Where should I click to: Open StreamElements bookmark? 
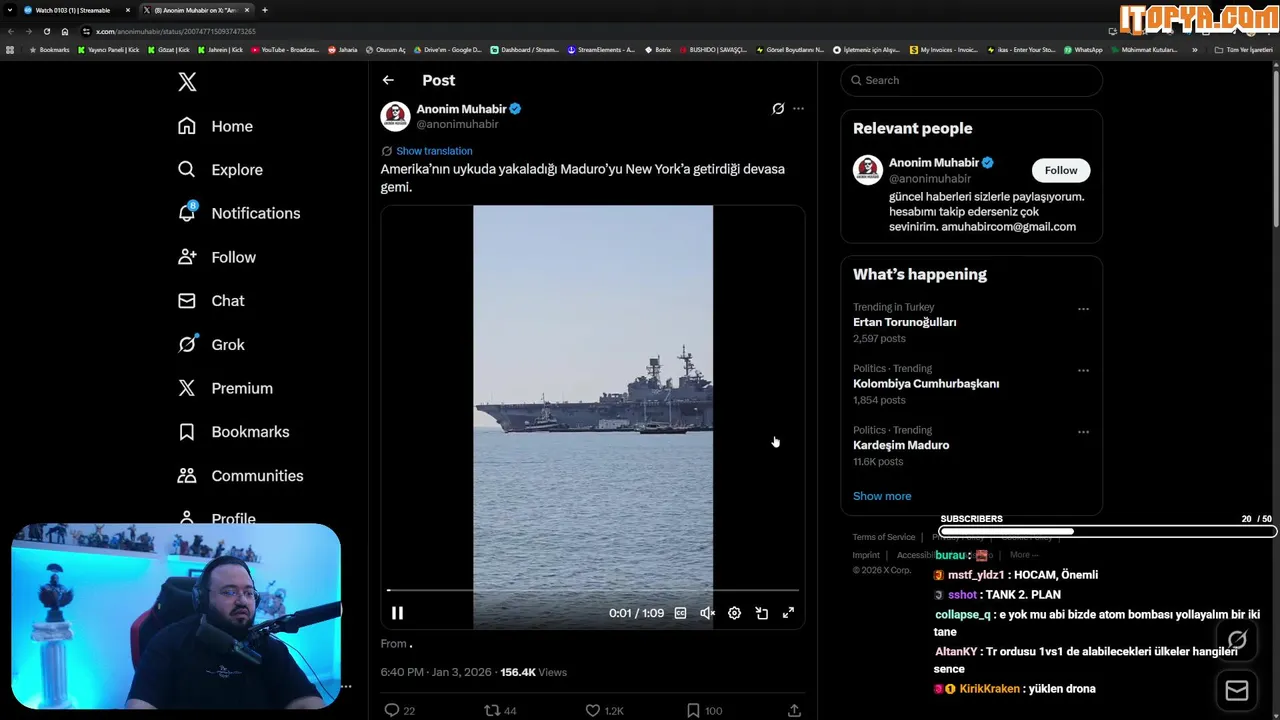[x=601, y=50]
